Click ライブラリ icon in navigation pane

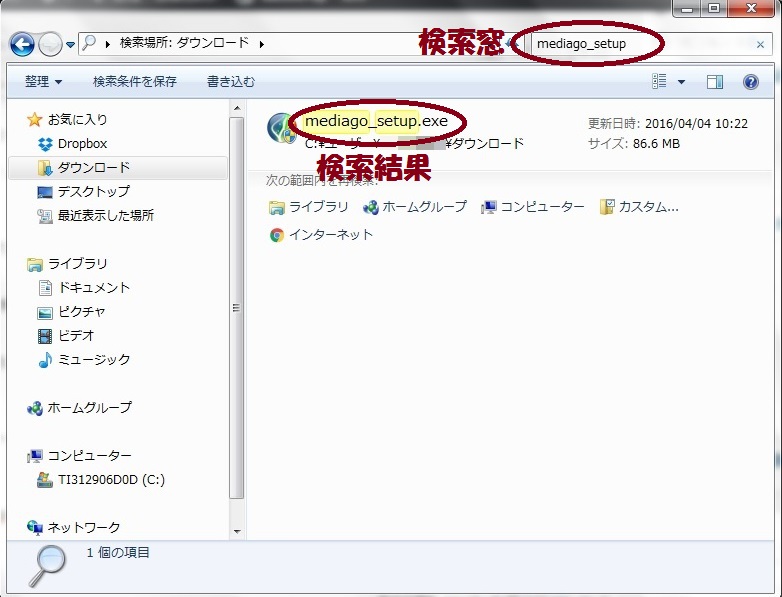point(34,264)
